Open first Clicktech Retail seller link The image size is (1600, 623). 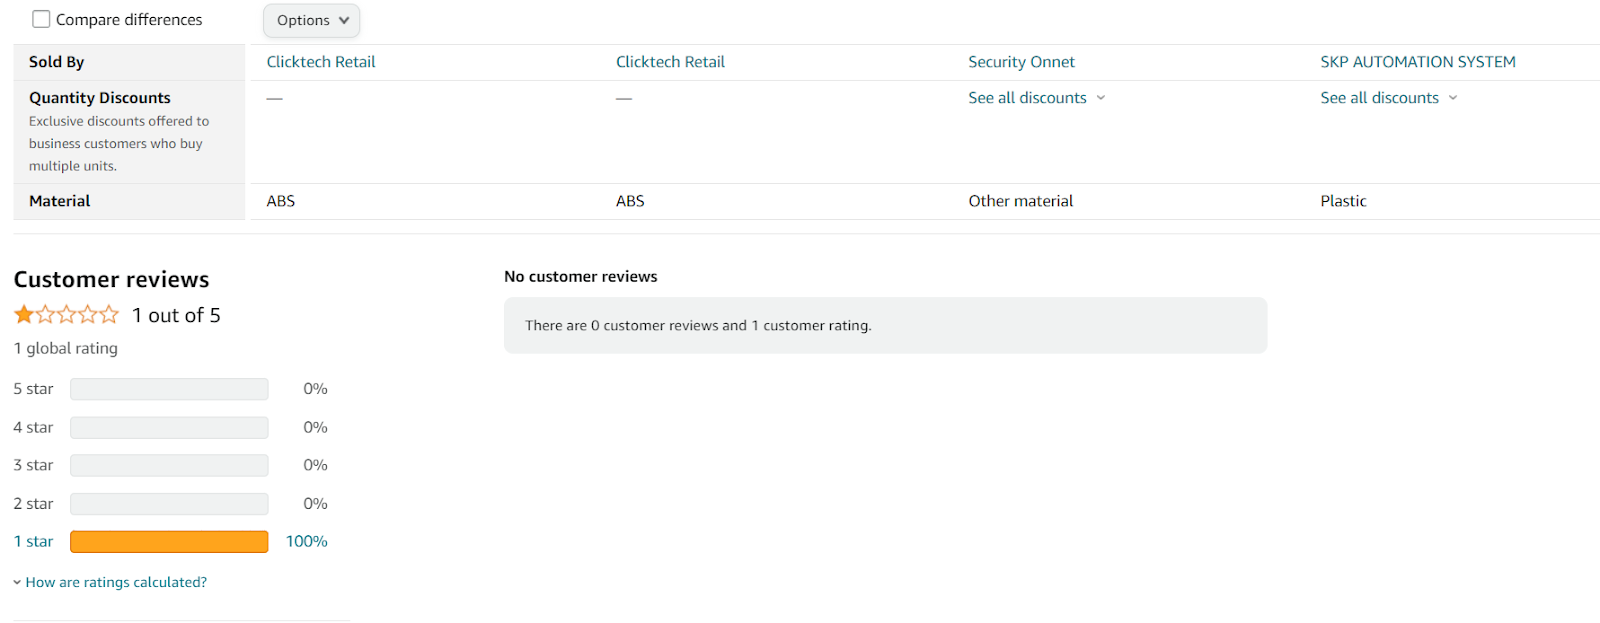321,62
